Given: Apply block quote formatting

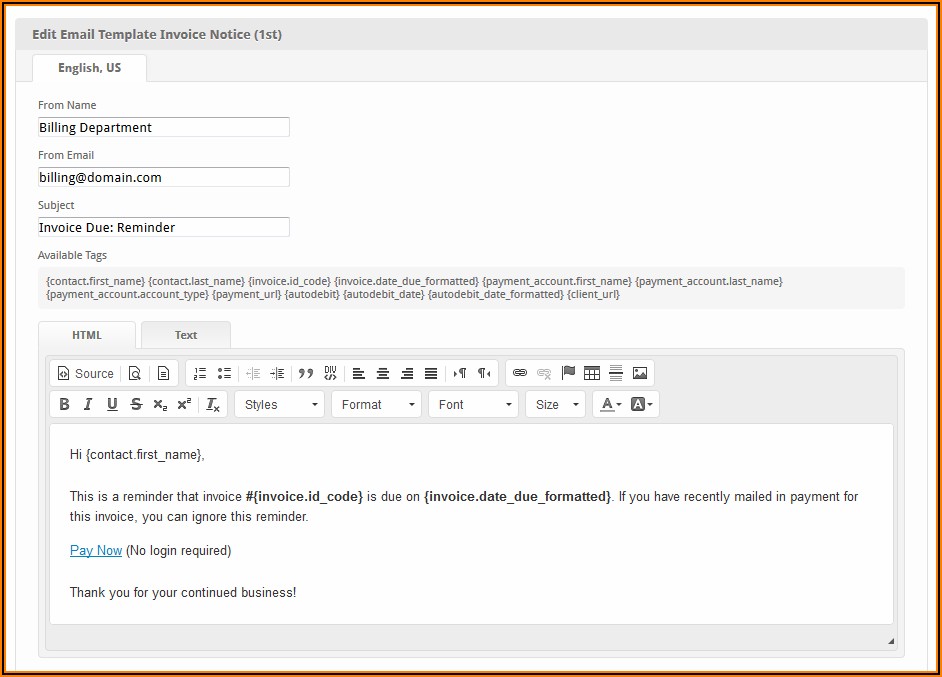Looking at the screenshot, I should pyautogui.click(x=306, y=374).
